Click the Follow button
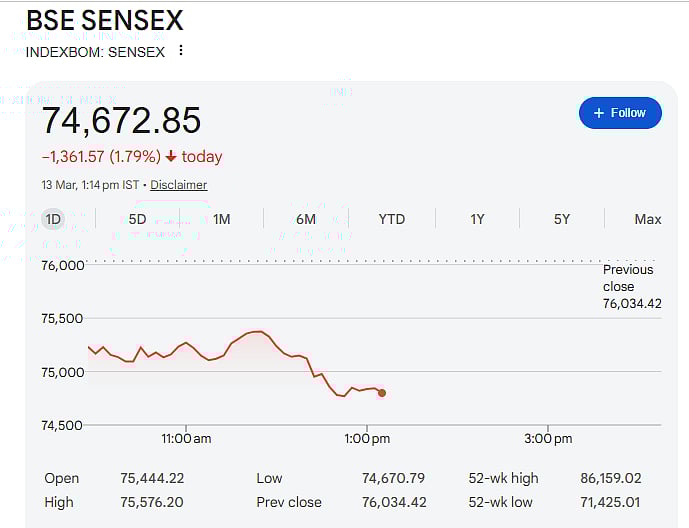The width and height of the screenshot is (689, 528). [x=619, y=113]
